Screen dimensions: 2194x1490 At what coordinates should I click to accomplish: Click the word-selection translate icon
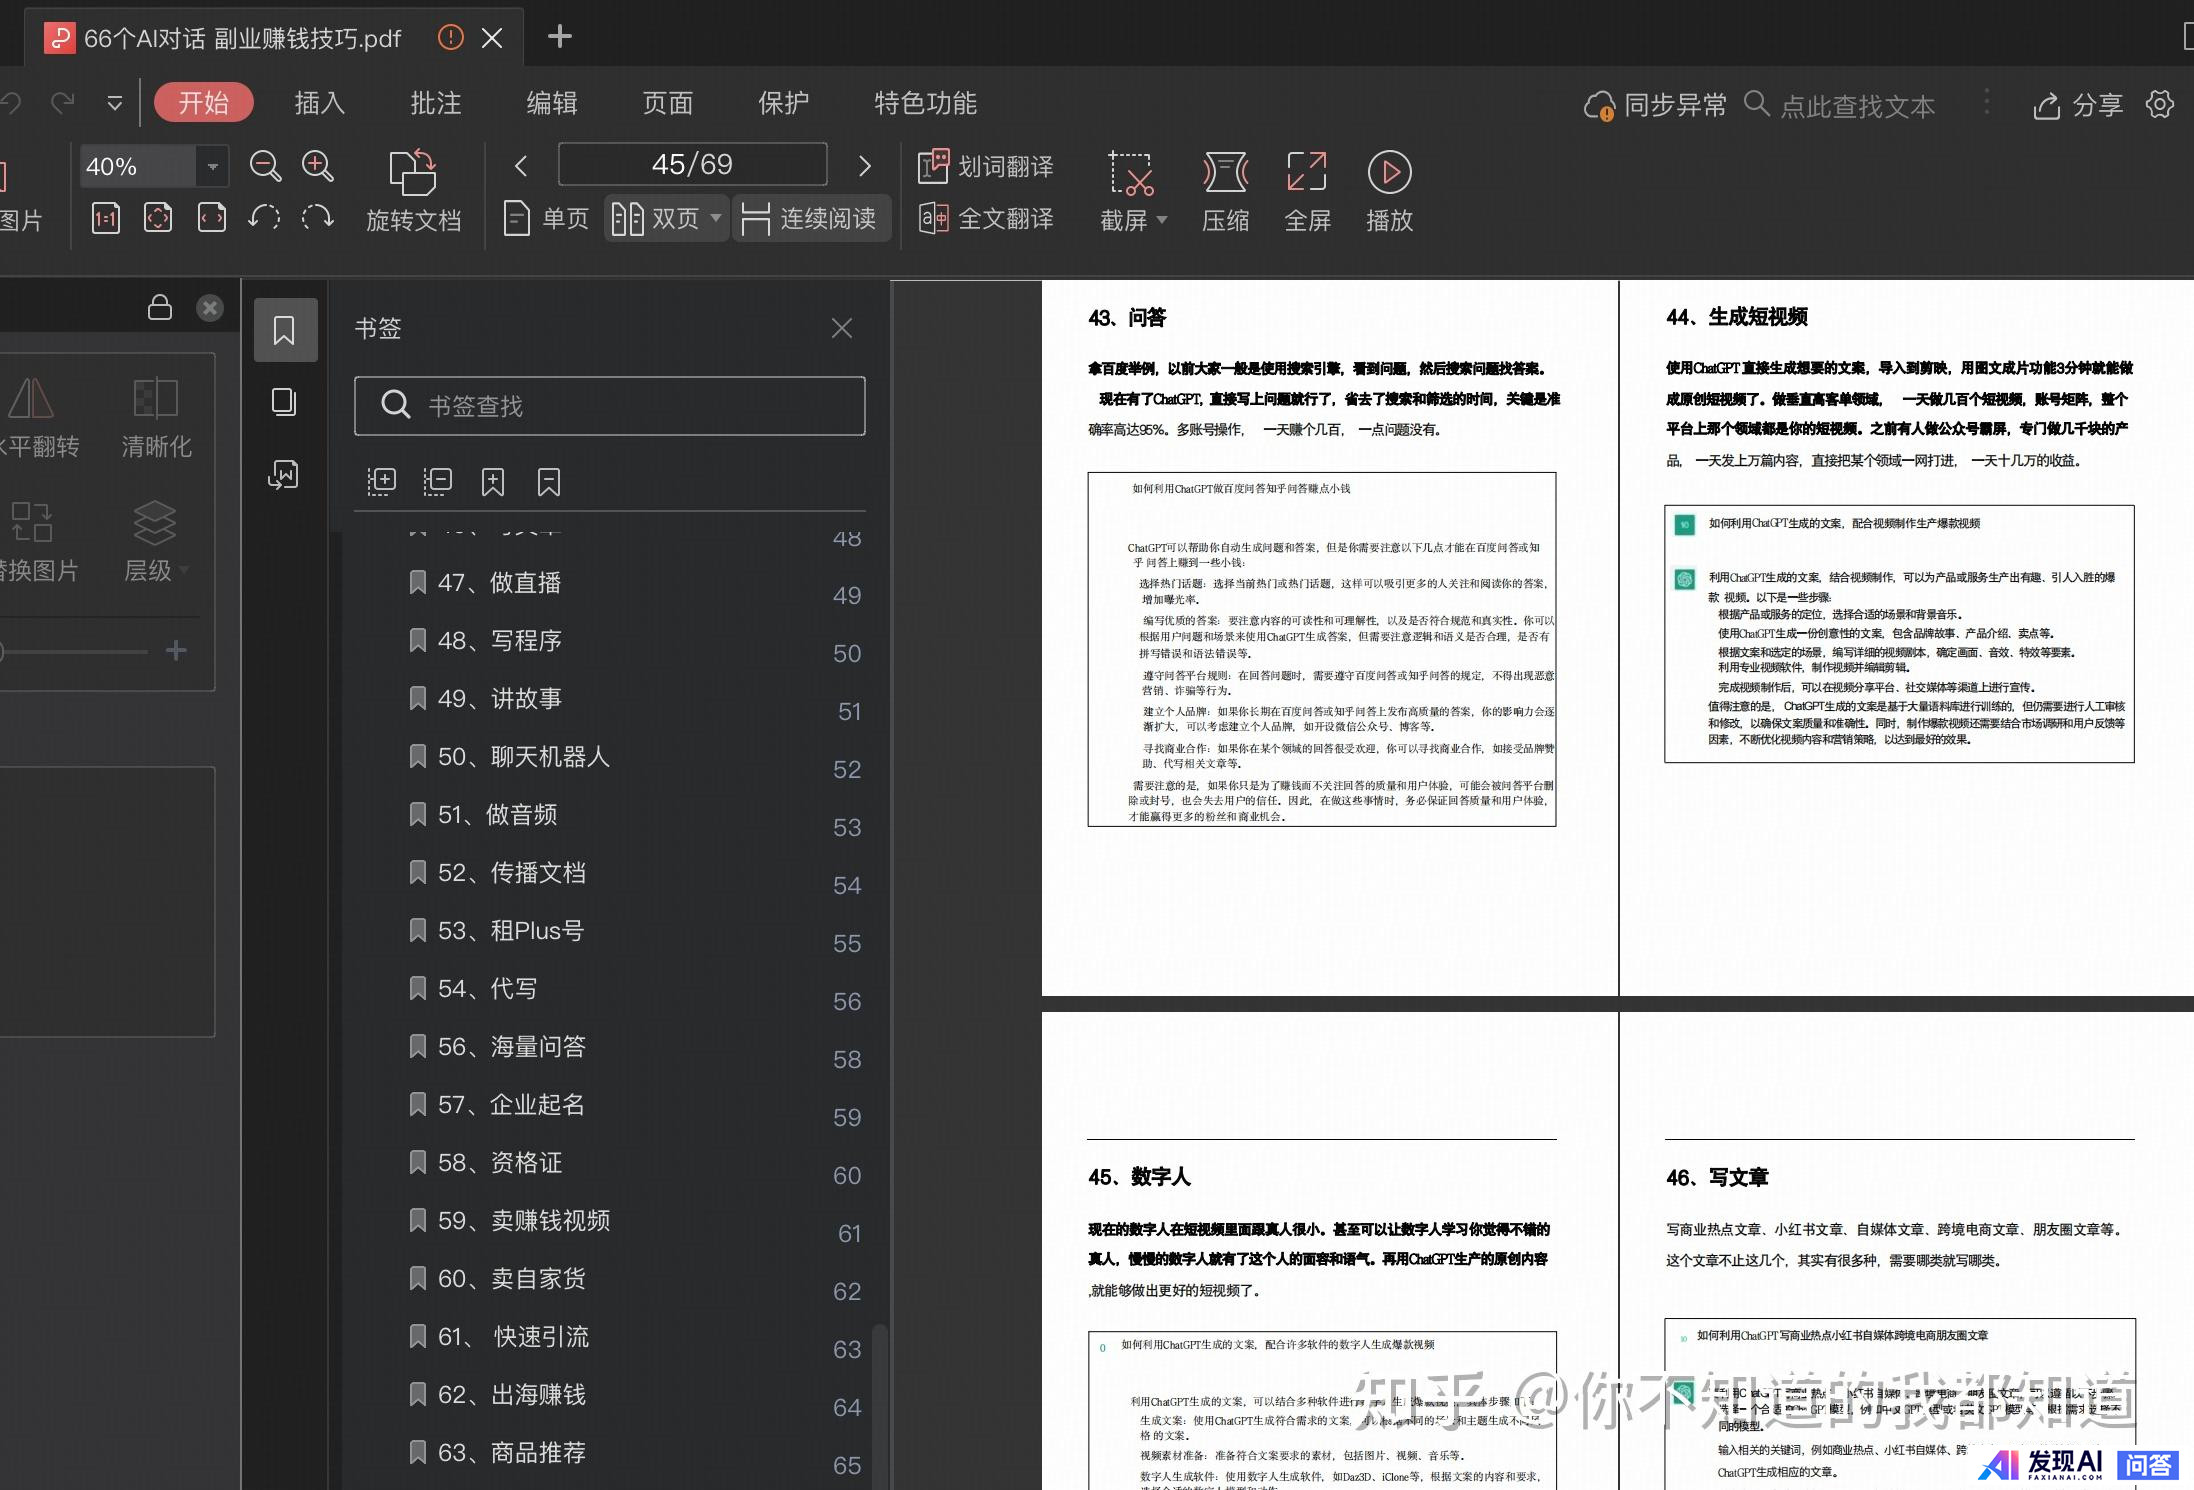tap(933, 166)
